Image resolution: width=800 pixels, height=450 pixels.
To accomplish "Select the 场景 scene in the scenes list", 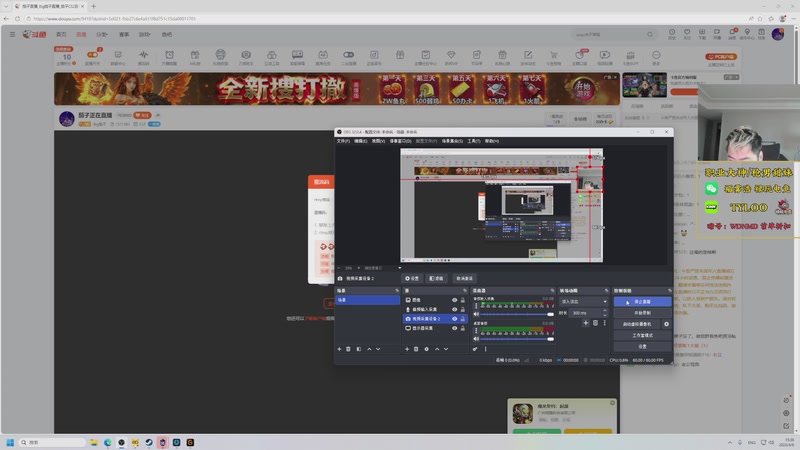I will [x=367, y=300].
